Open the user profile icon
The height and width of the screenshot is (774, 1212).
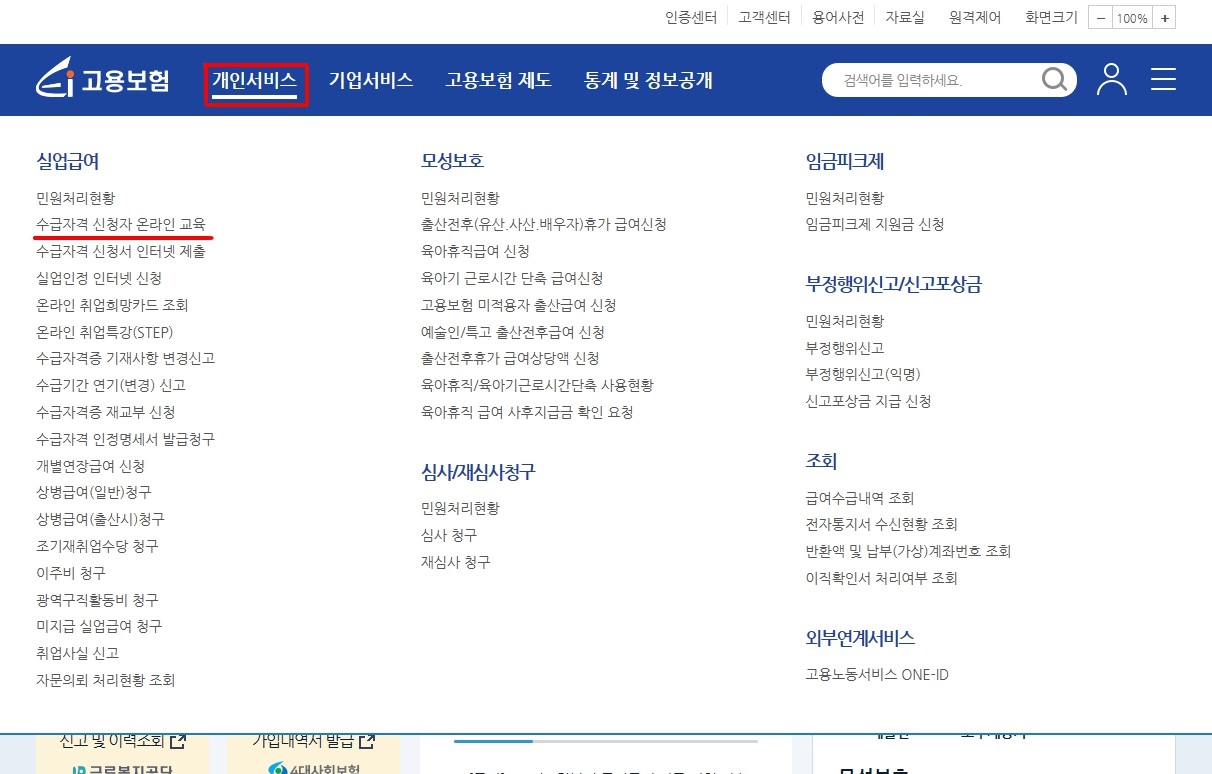point(1111,80)
